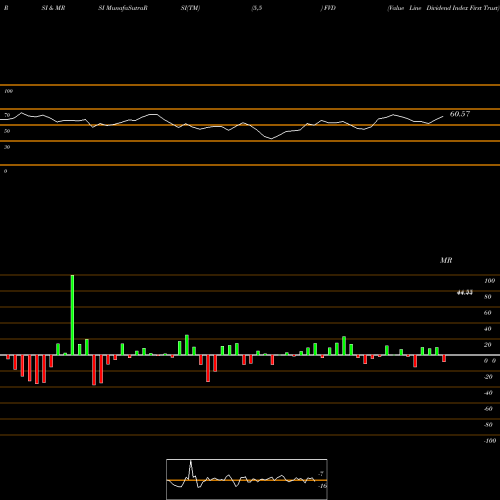Click the 'FVD' ticker symbol text
This screenshot has height=500, width=500.
pos(330,8)
